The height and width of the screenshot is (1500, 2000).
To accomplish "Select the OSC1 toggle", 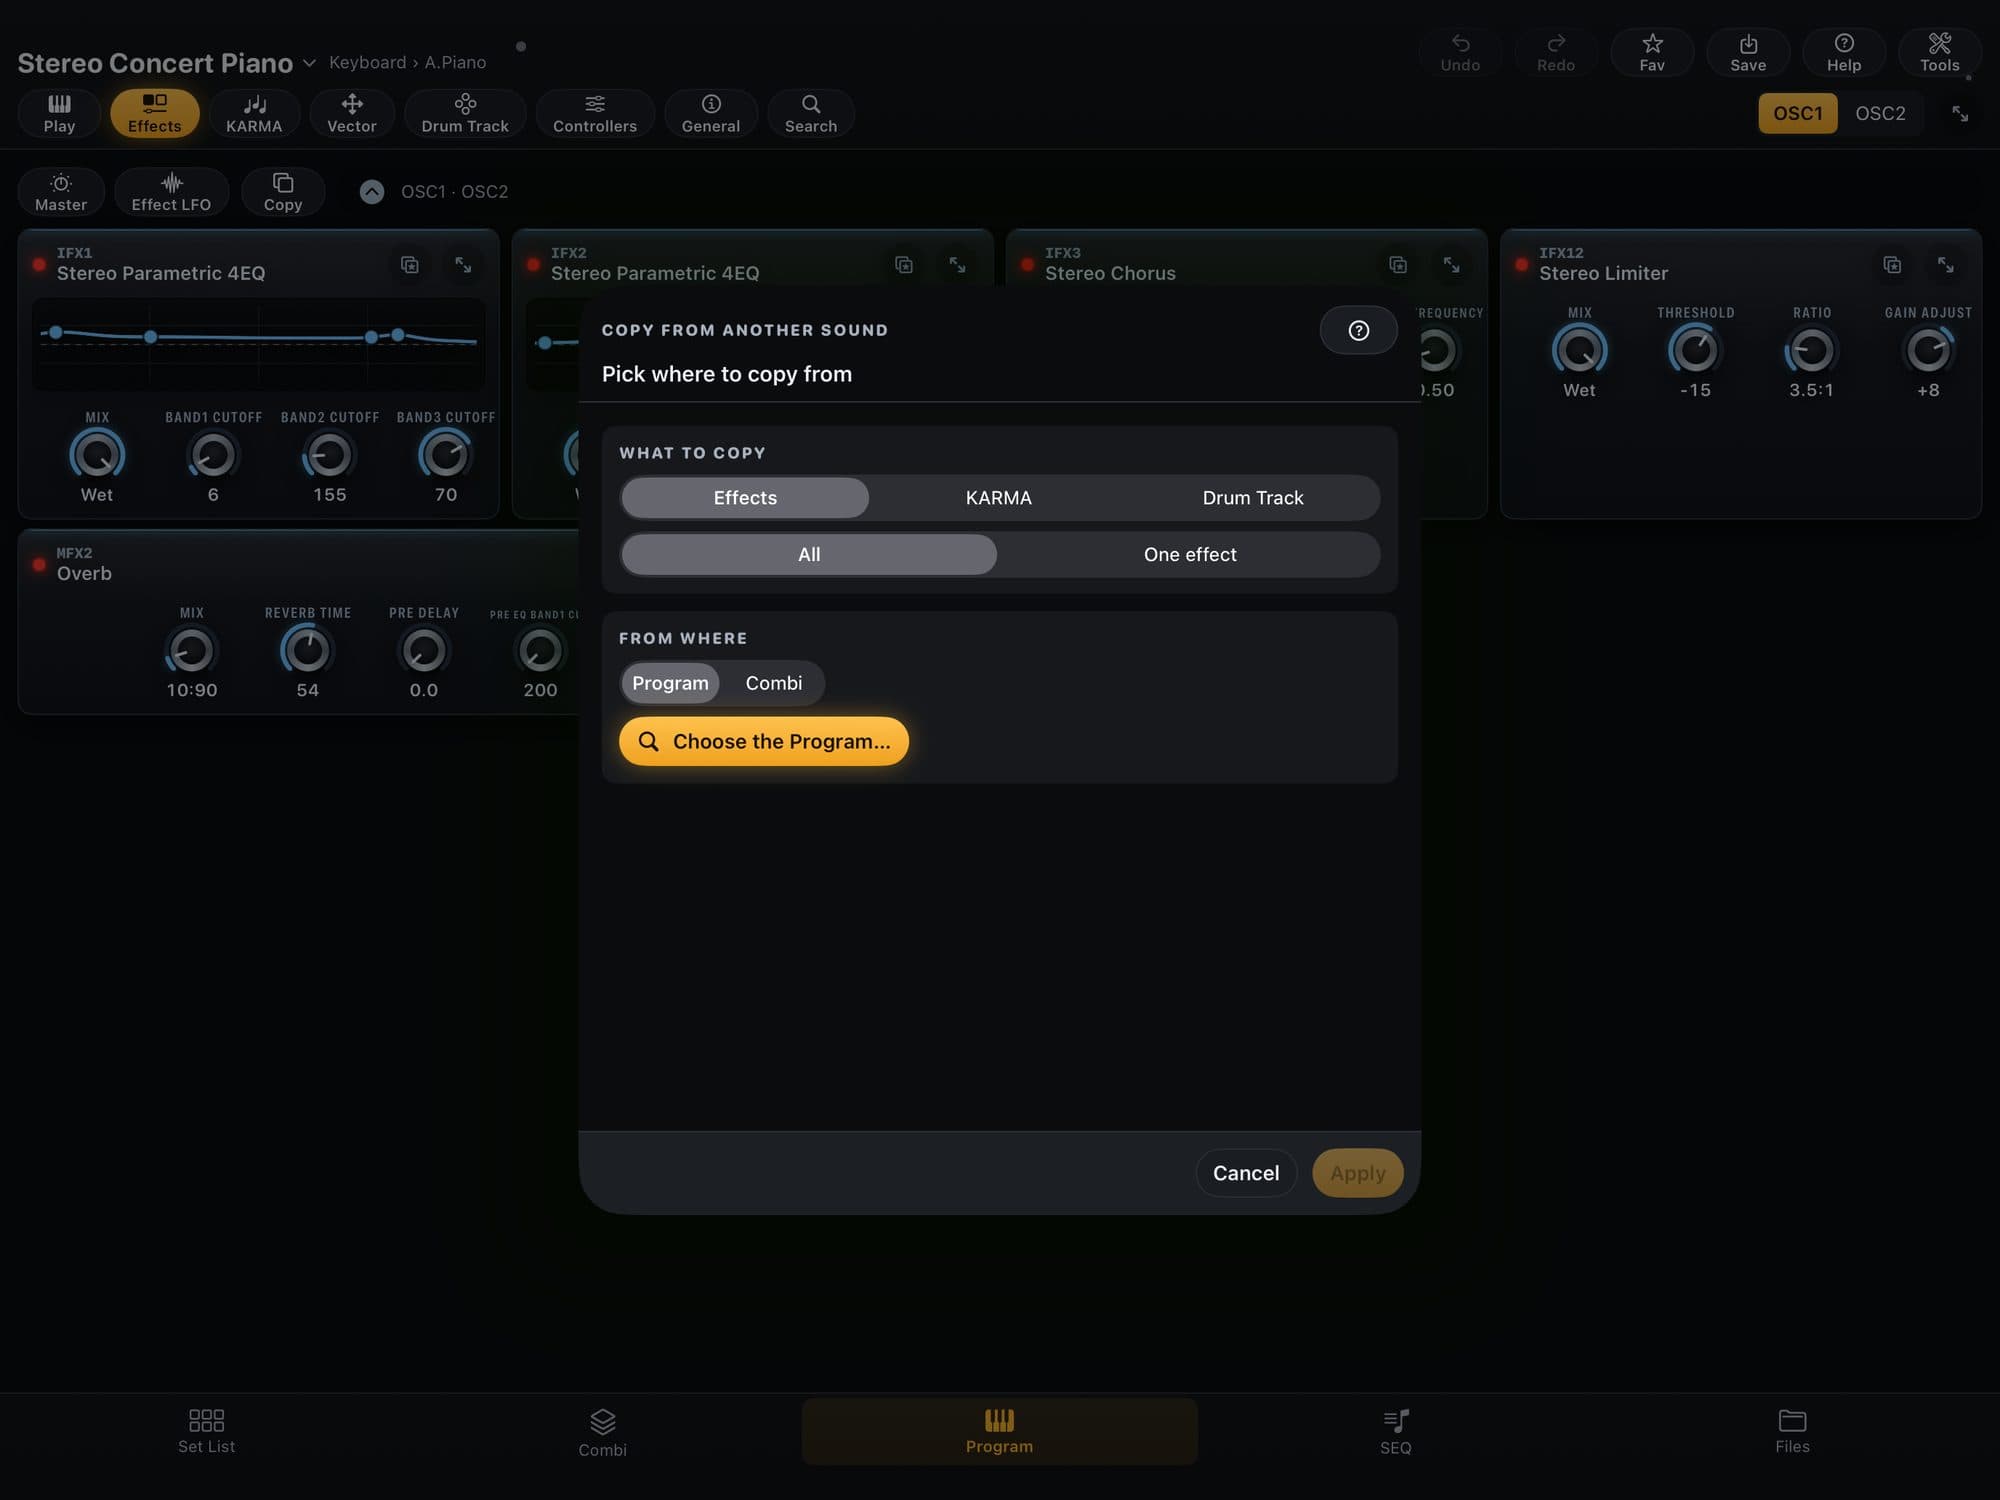I will (x=1798, y=113).
